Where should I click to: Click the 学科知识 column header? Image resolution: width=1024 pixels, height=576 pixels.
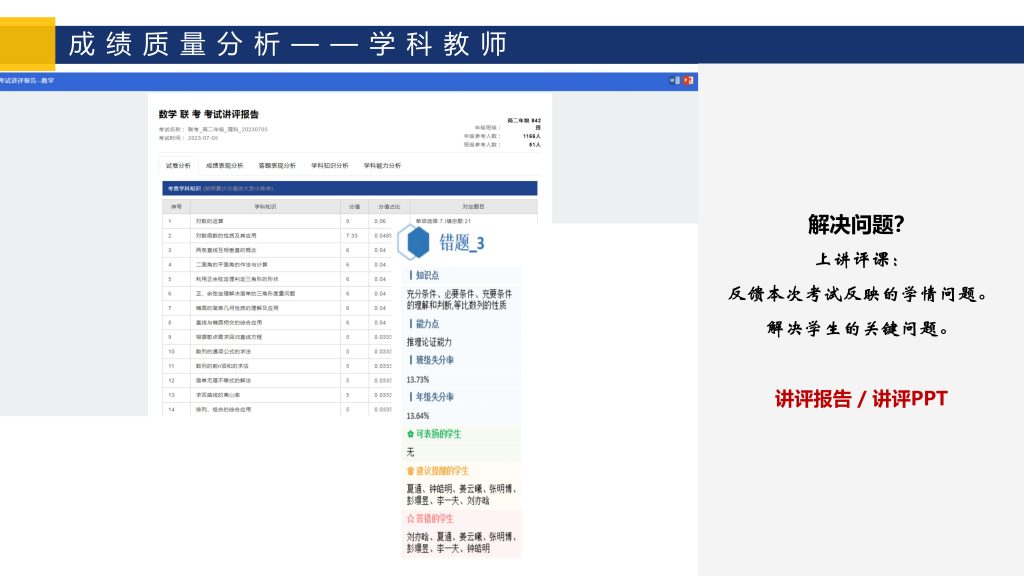pyautogui.click(x=264, y=206)
